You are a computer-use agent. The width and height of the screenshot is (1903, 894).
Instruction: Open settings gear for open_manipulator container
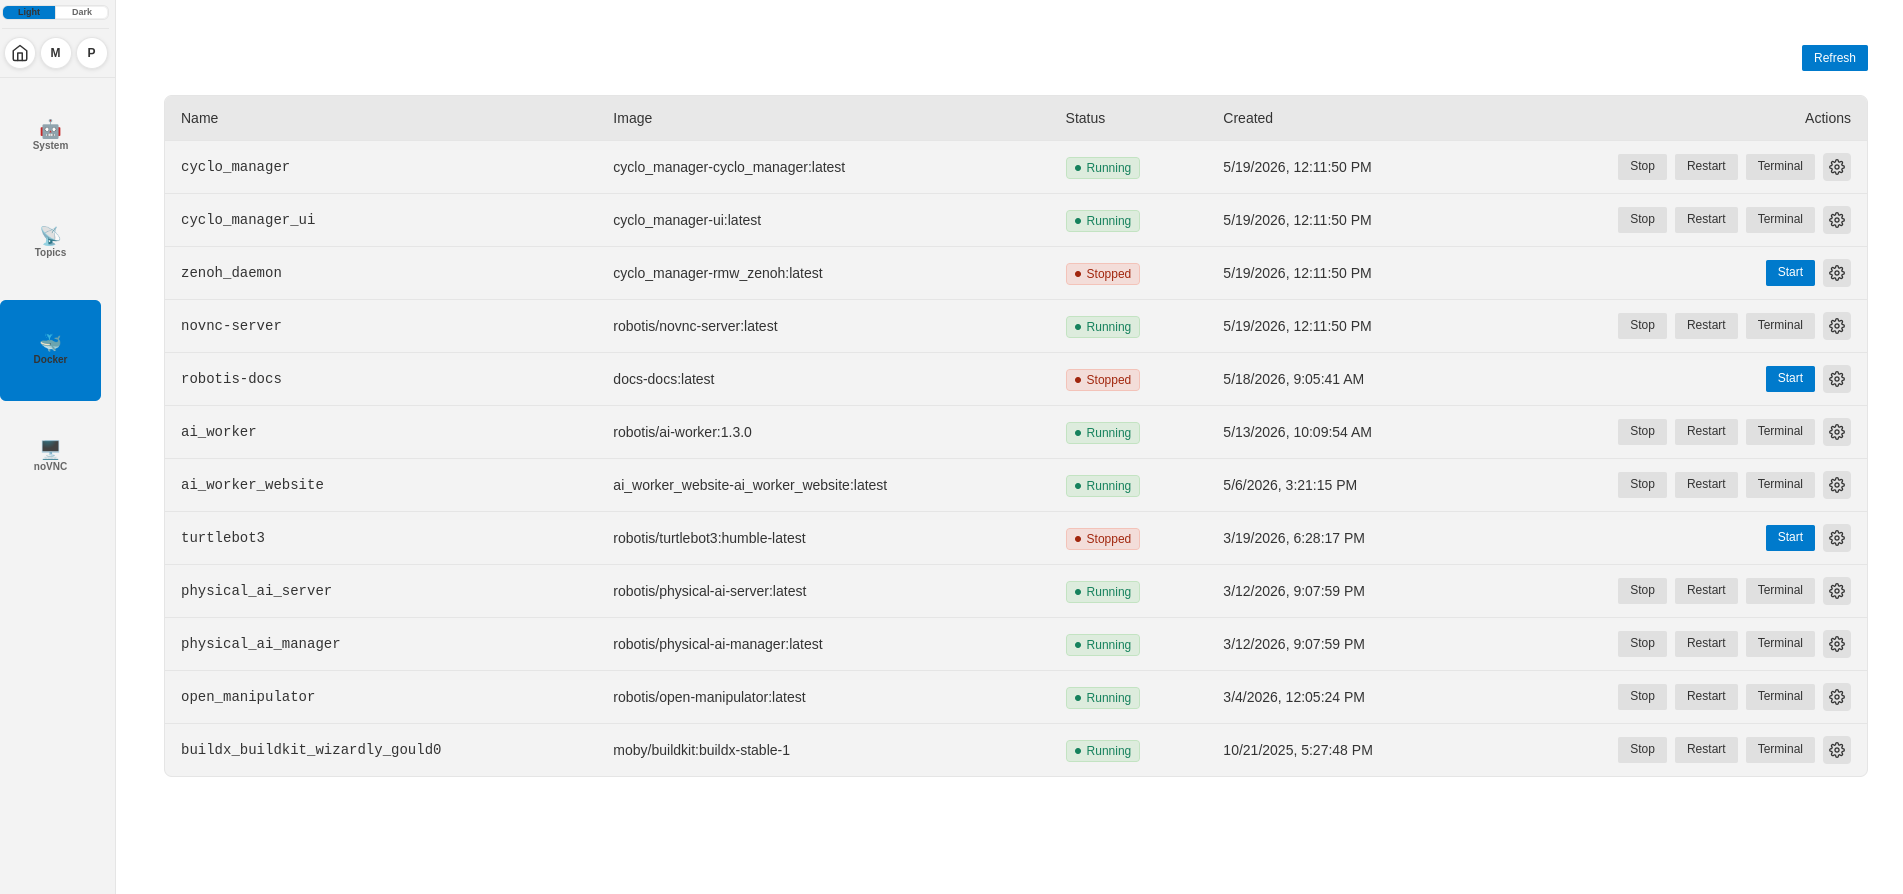[1836, 697]
